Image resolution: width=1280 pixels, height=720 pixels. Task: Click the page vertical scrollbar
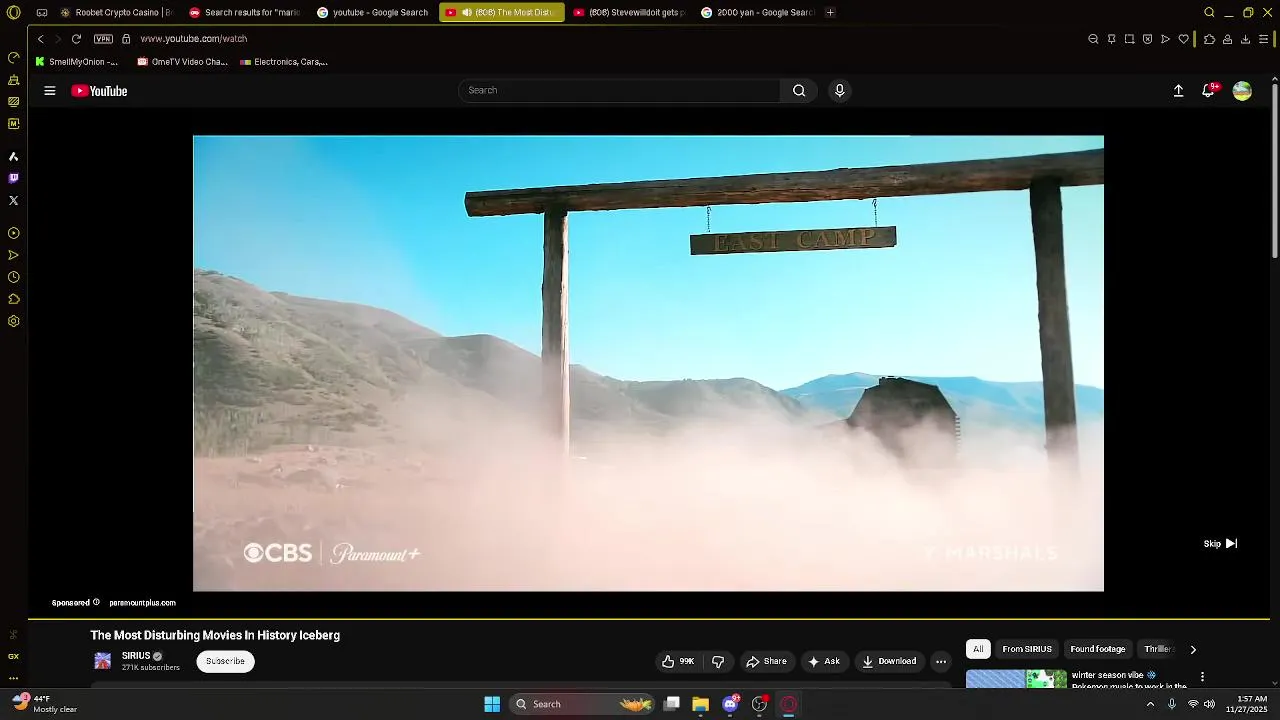(1274, 170)
